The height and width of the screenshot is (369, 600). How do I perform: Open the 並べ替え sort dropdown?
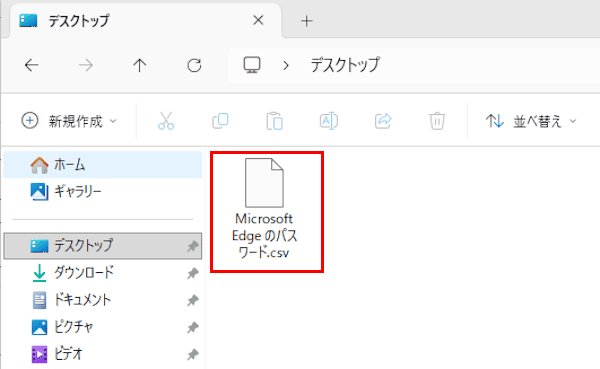pos(531,121)
